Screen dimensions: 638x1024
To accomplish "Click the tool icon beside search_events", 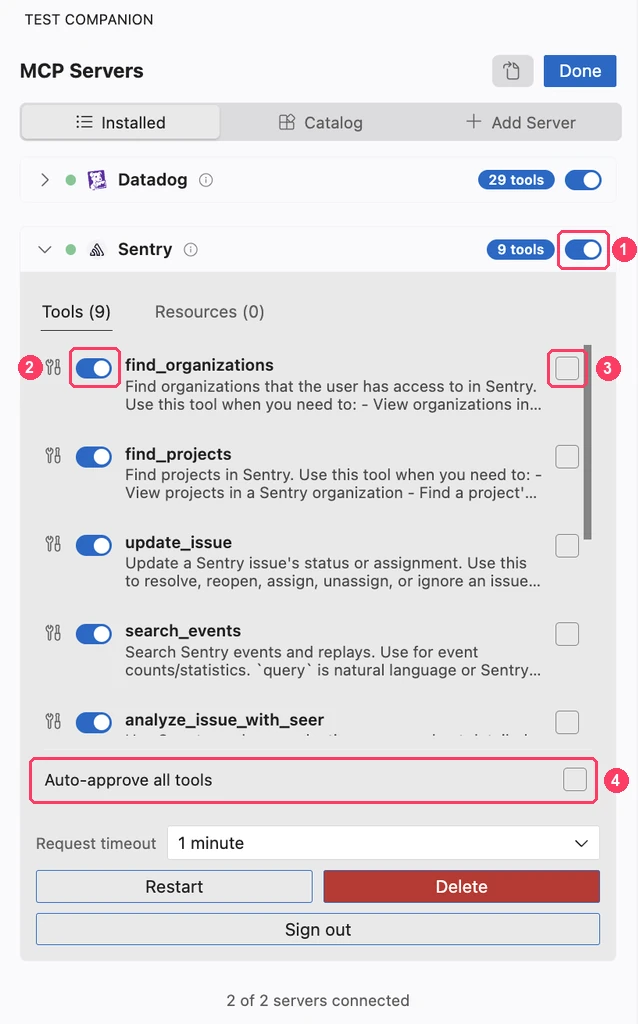I will point(54,633).
